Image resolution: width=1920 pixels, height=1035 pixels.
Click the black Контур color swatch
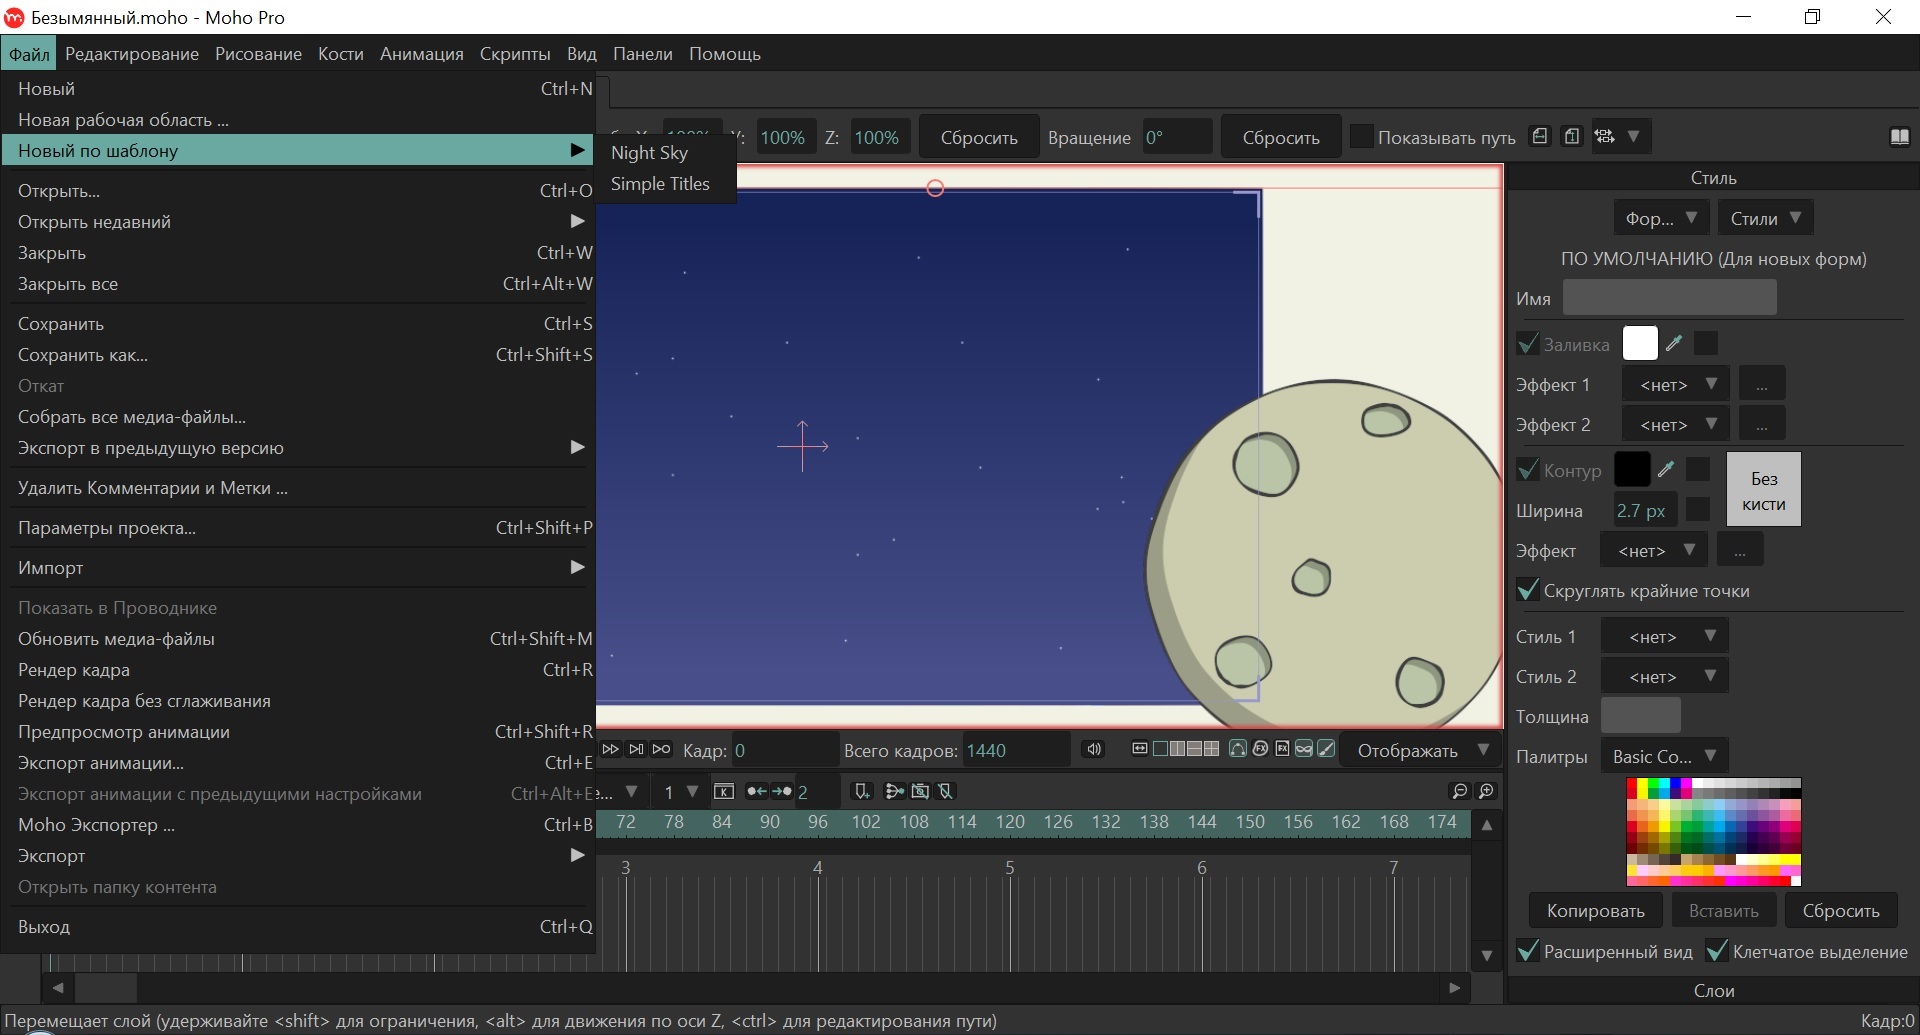pos(1632,469)
